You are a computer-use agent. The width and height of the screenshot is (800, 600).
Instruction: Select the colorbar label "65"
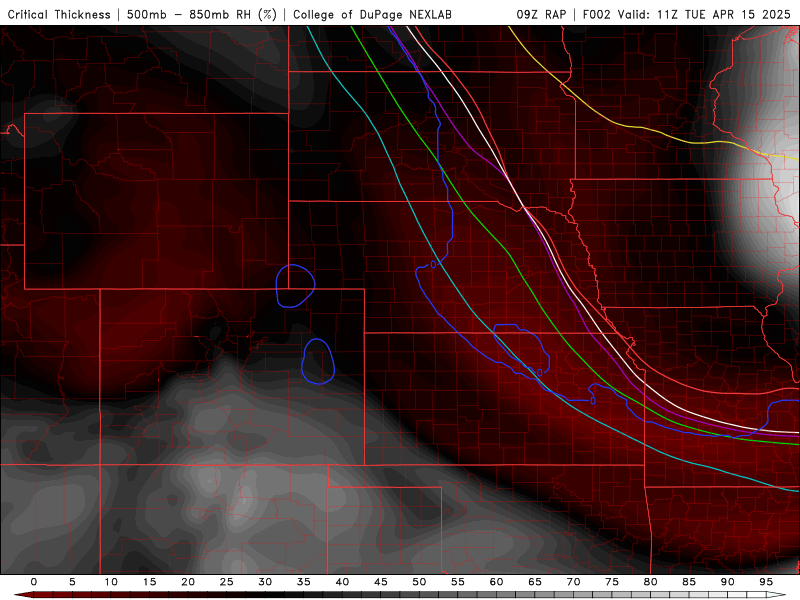(535, 582)
